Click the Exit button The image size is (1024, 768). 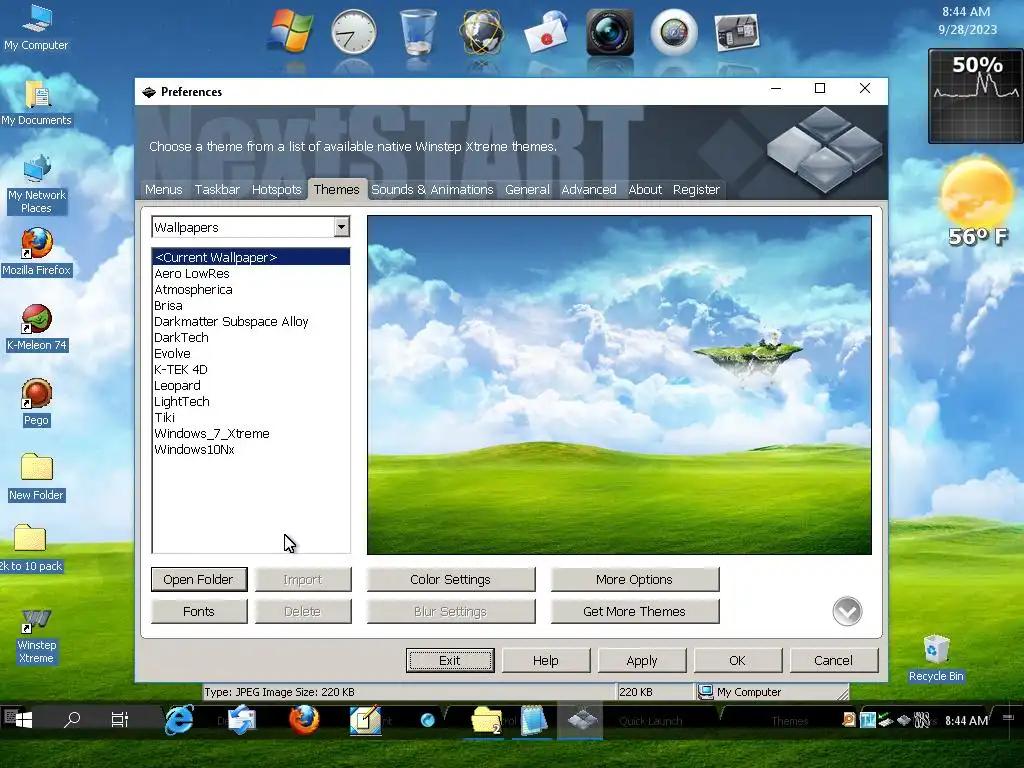(x=450, y=660)
